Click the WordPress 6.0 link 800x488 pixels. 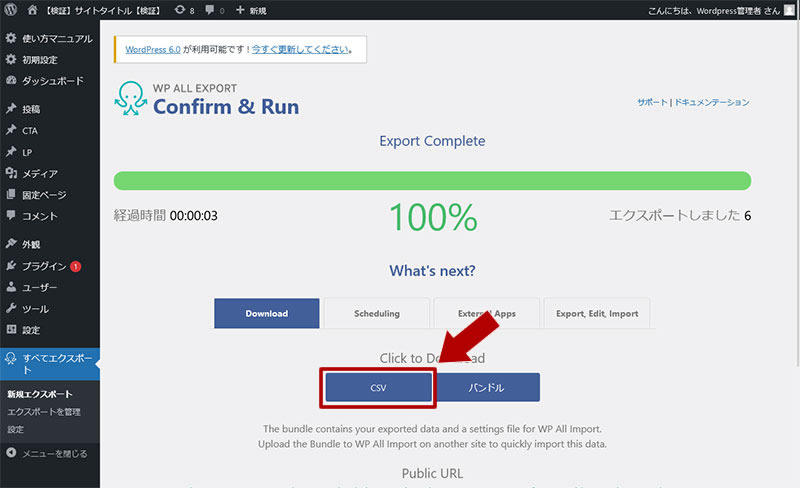[153, 50]
